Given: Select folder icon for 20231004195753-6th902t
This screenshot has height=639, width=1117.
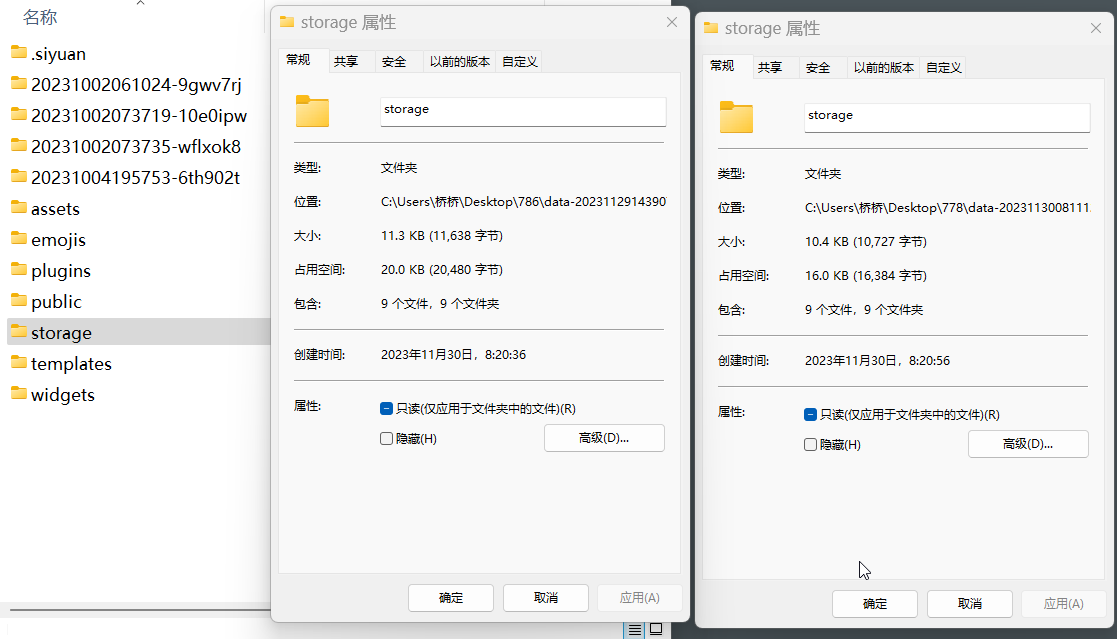Looking at the screenshot, I should point(19,177).
